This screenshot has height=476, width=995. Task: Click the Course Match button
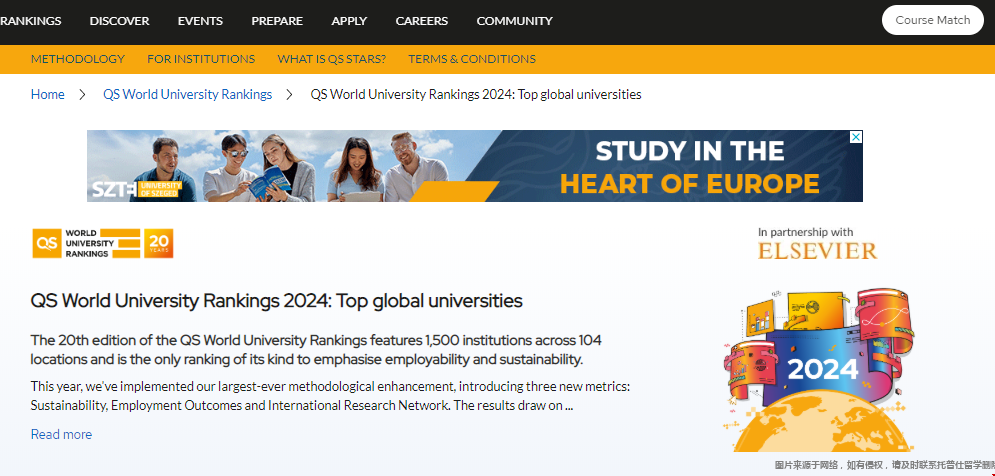point(932,20)
